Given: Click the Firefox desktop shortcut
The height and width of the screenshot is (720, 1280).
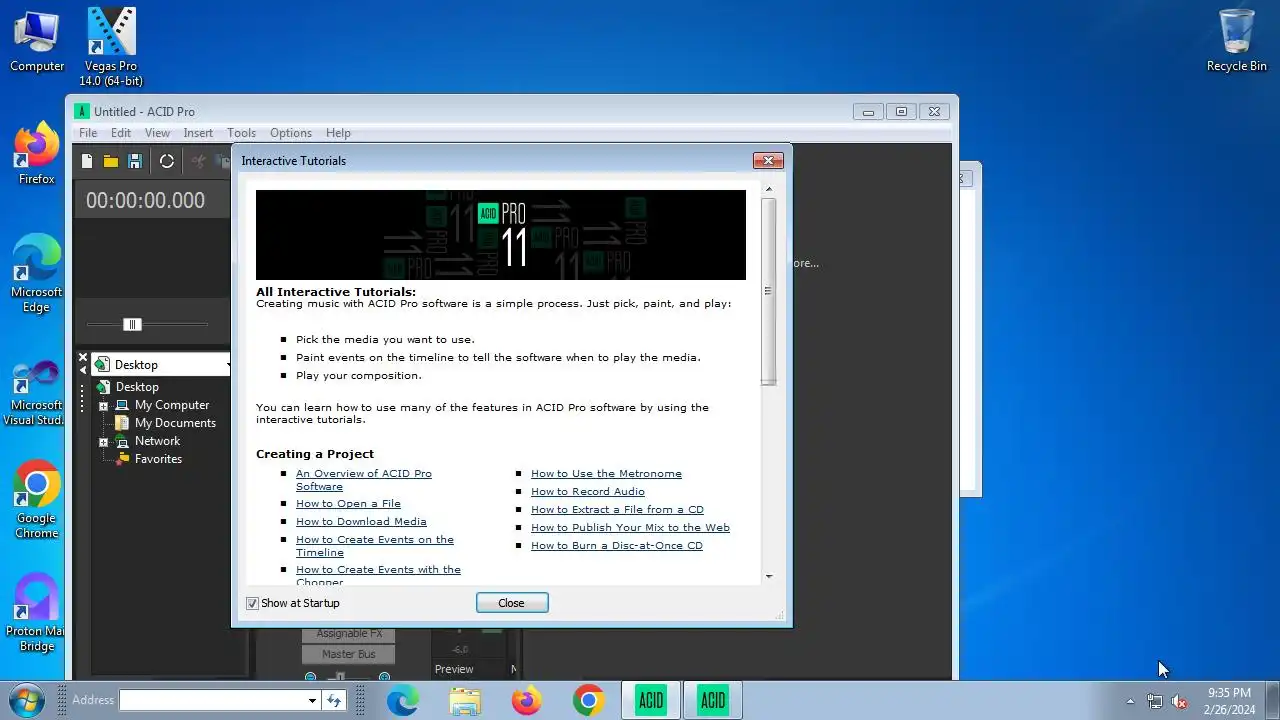Looking at the screenshot, I should click(x=37, y=153).
